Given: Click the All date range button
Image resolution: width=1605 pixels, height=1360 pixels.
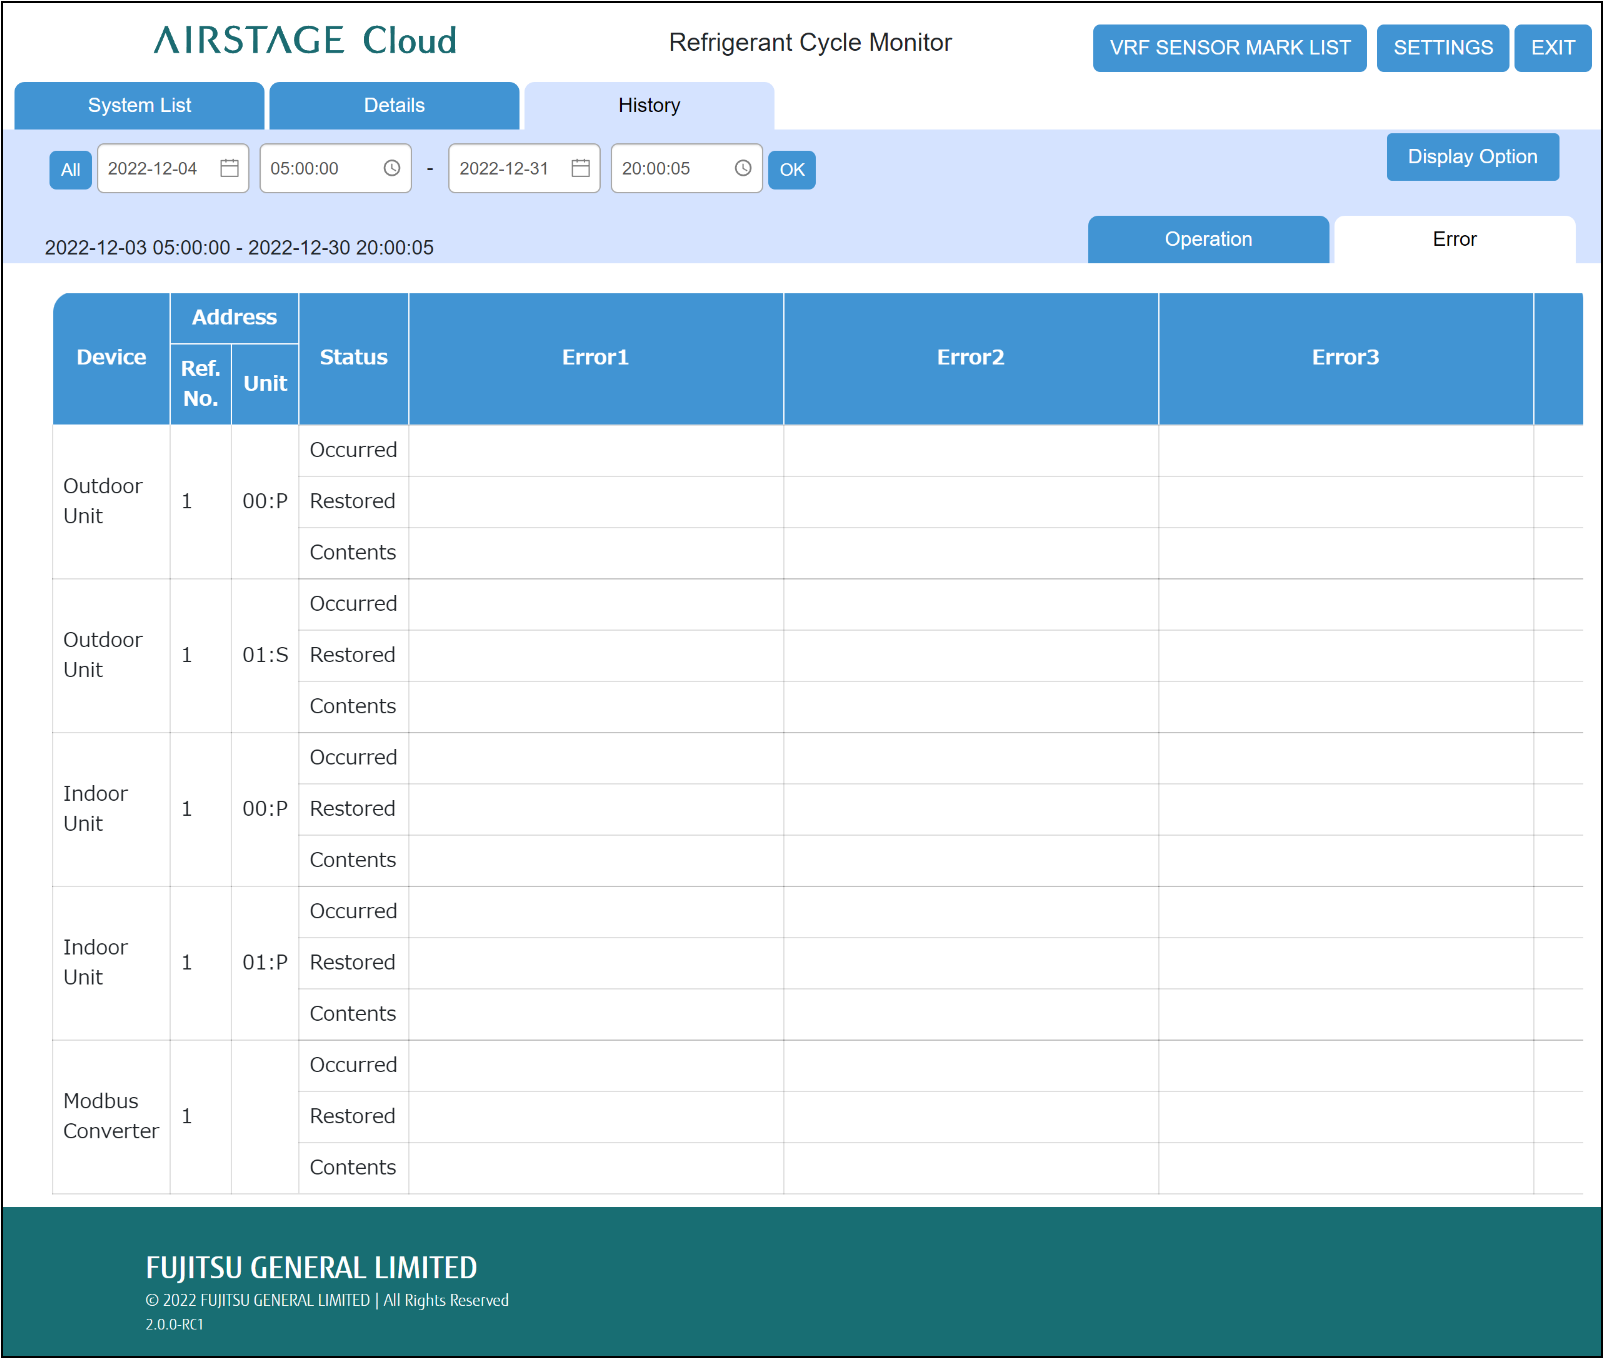Looking at the screenshot, I should pyautogui.click(x=70, y=170).
